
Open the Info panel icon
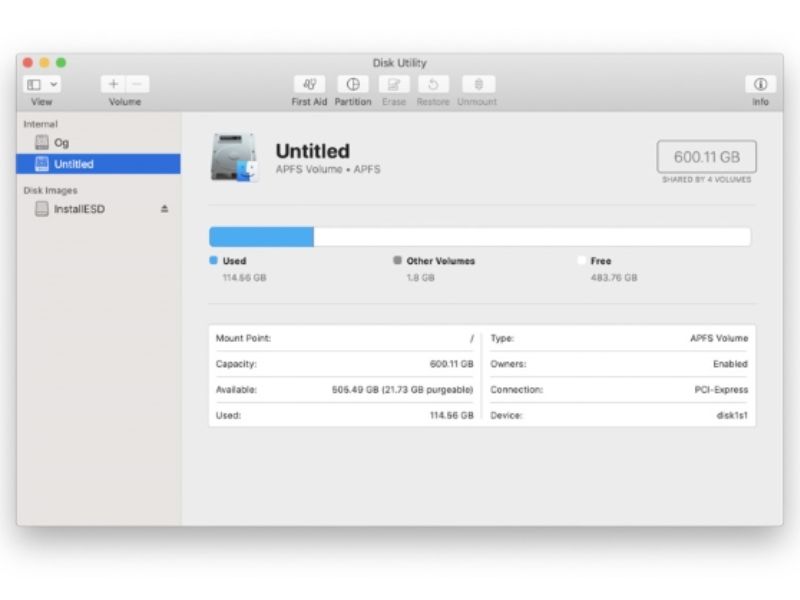760,84
